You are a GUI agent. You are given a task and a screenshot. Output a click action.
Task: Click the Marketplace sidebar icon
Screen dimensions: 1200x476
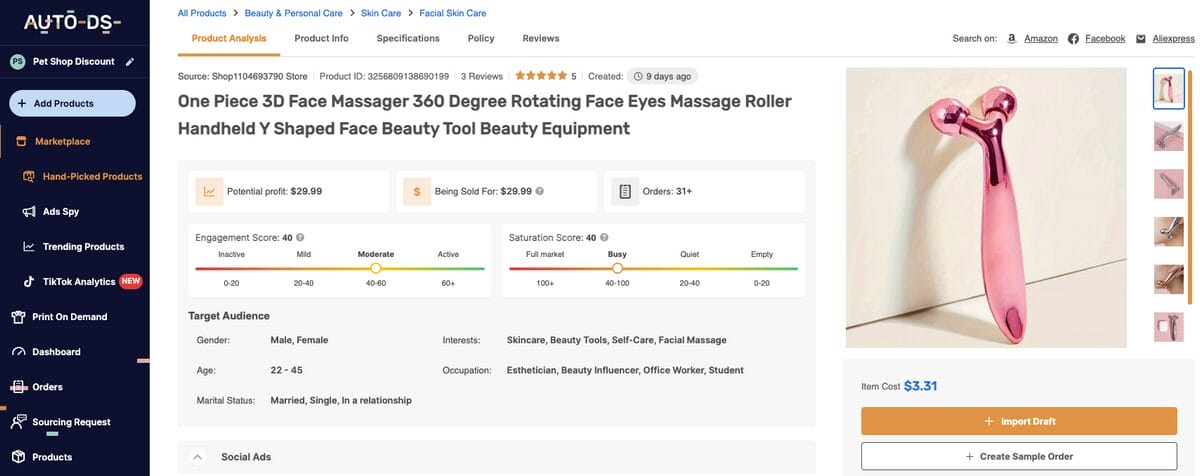pyautogui.click(x=21, y=141)
